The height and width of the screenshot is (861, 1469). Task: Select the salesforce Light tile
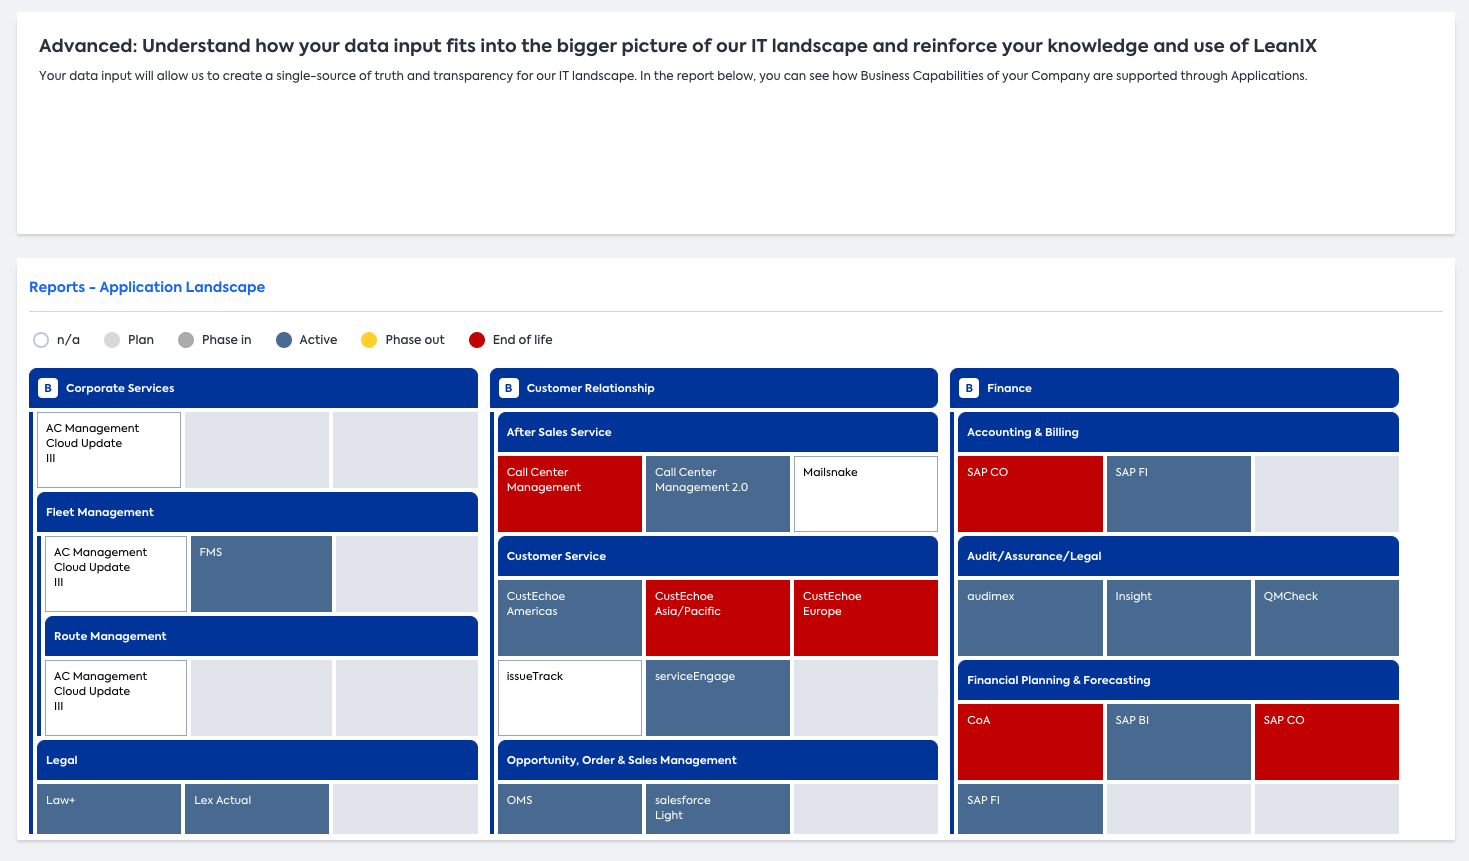pyautogui.click(x=718, y=809)
